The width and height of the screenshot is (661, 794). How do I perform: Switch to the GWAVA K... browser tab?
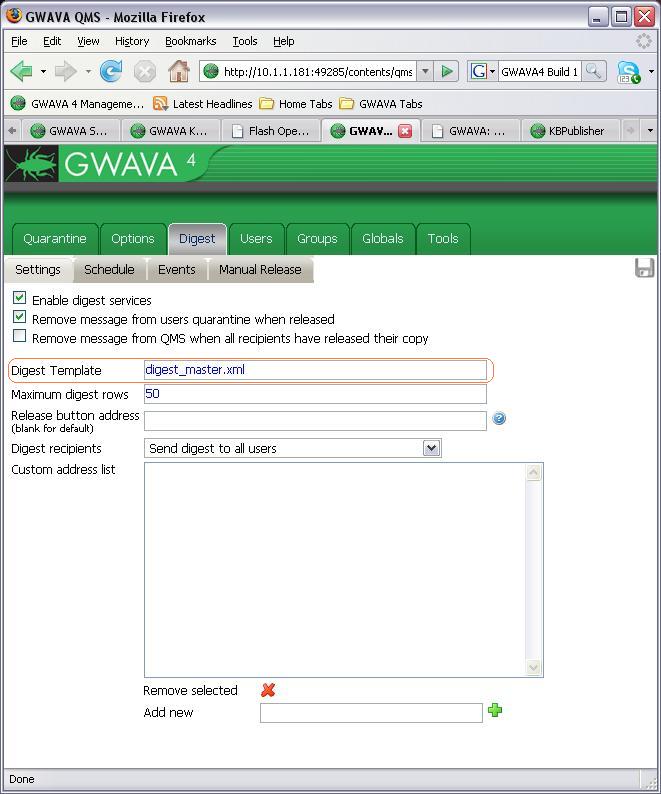[170, 131]
